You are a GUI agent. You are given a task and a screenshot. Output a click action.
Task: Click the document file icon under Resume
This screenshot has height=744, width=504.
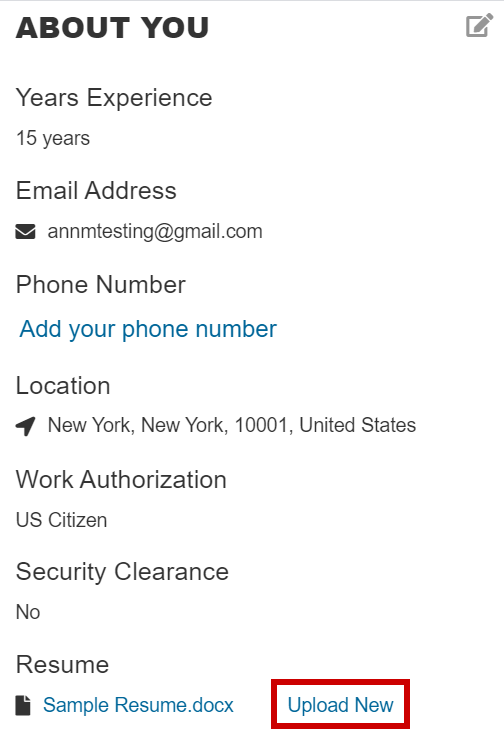click(x=23, y=705)
